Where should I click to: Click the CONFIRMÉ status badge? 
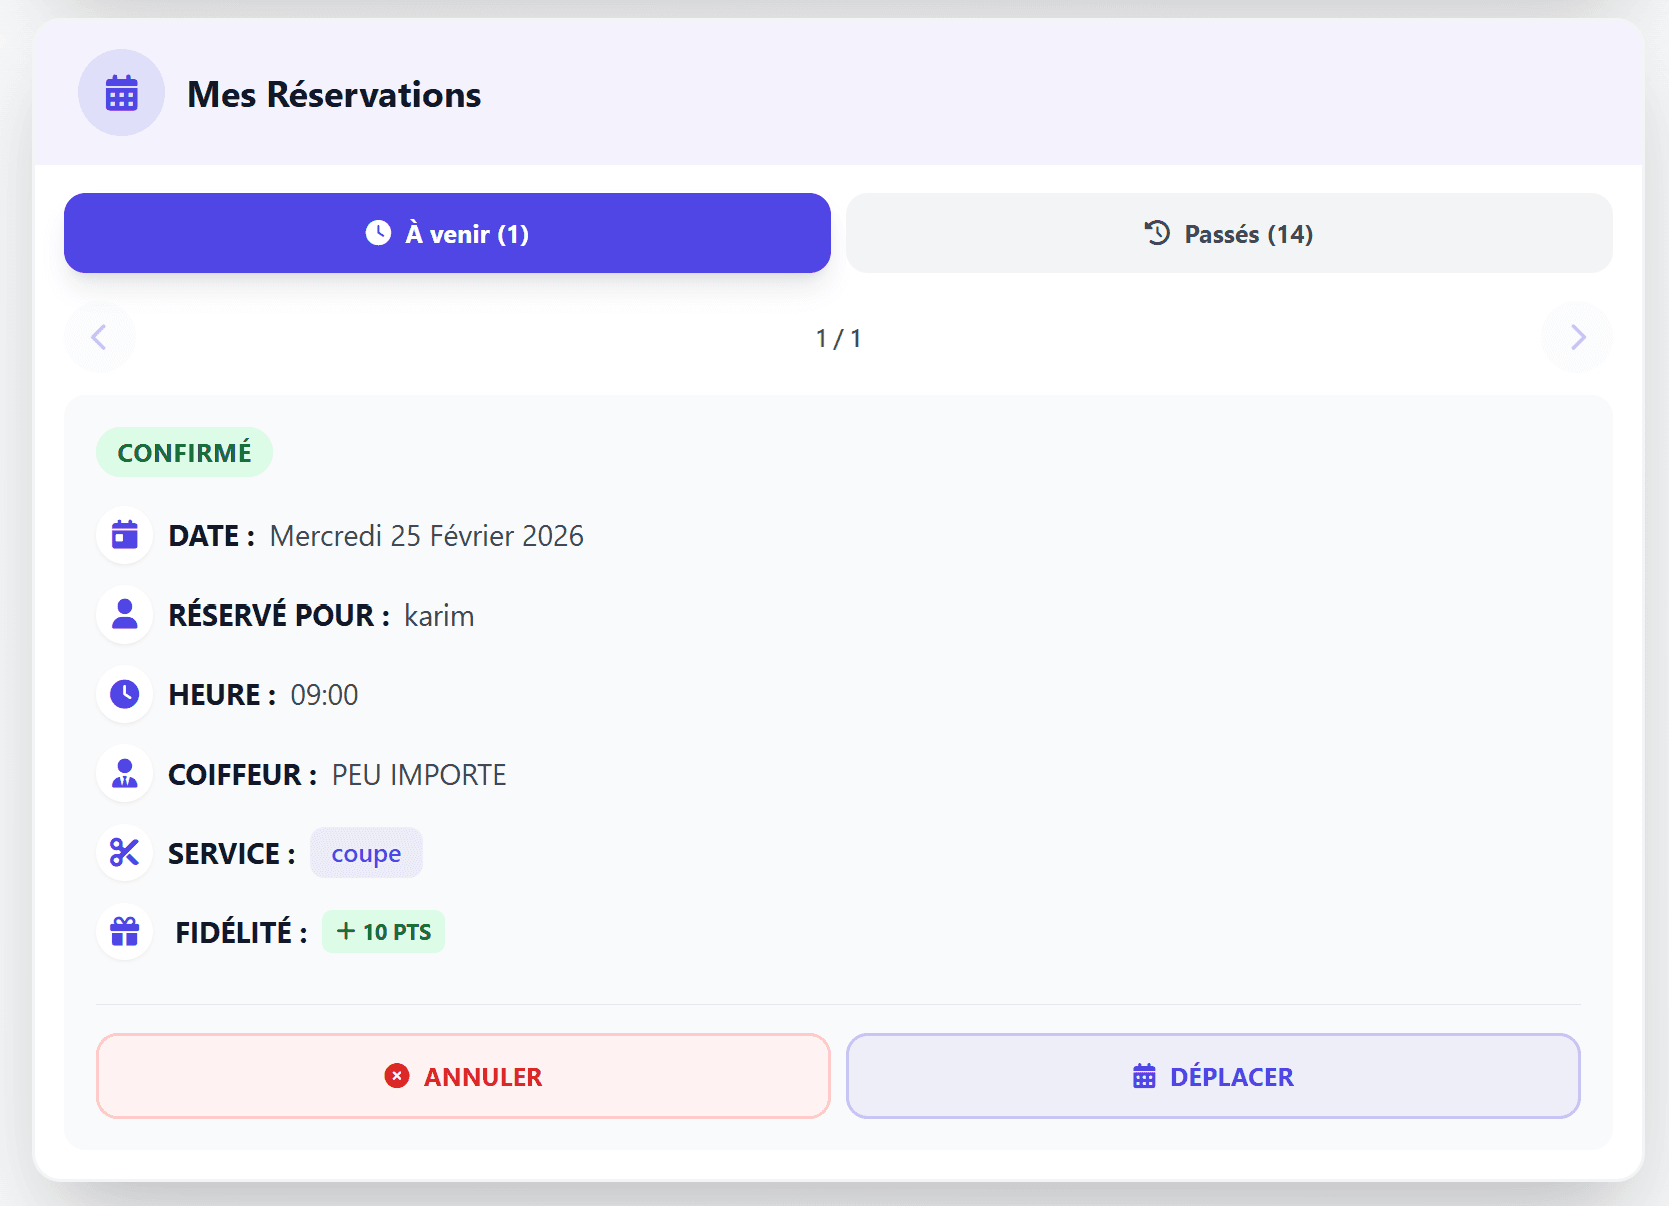coord(184,452)
